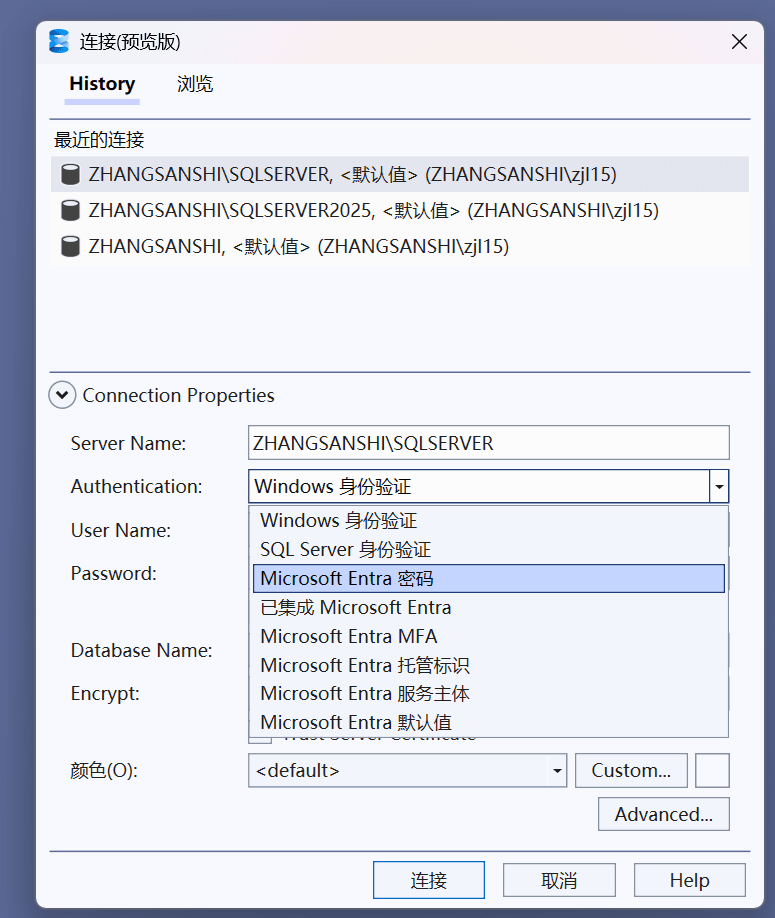Choose Microsoft Entra 服务主体 option
775x918 pixels.
[x=489, y=694]
